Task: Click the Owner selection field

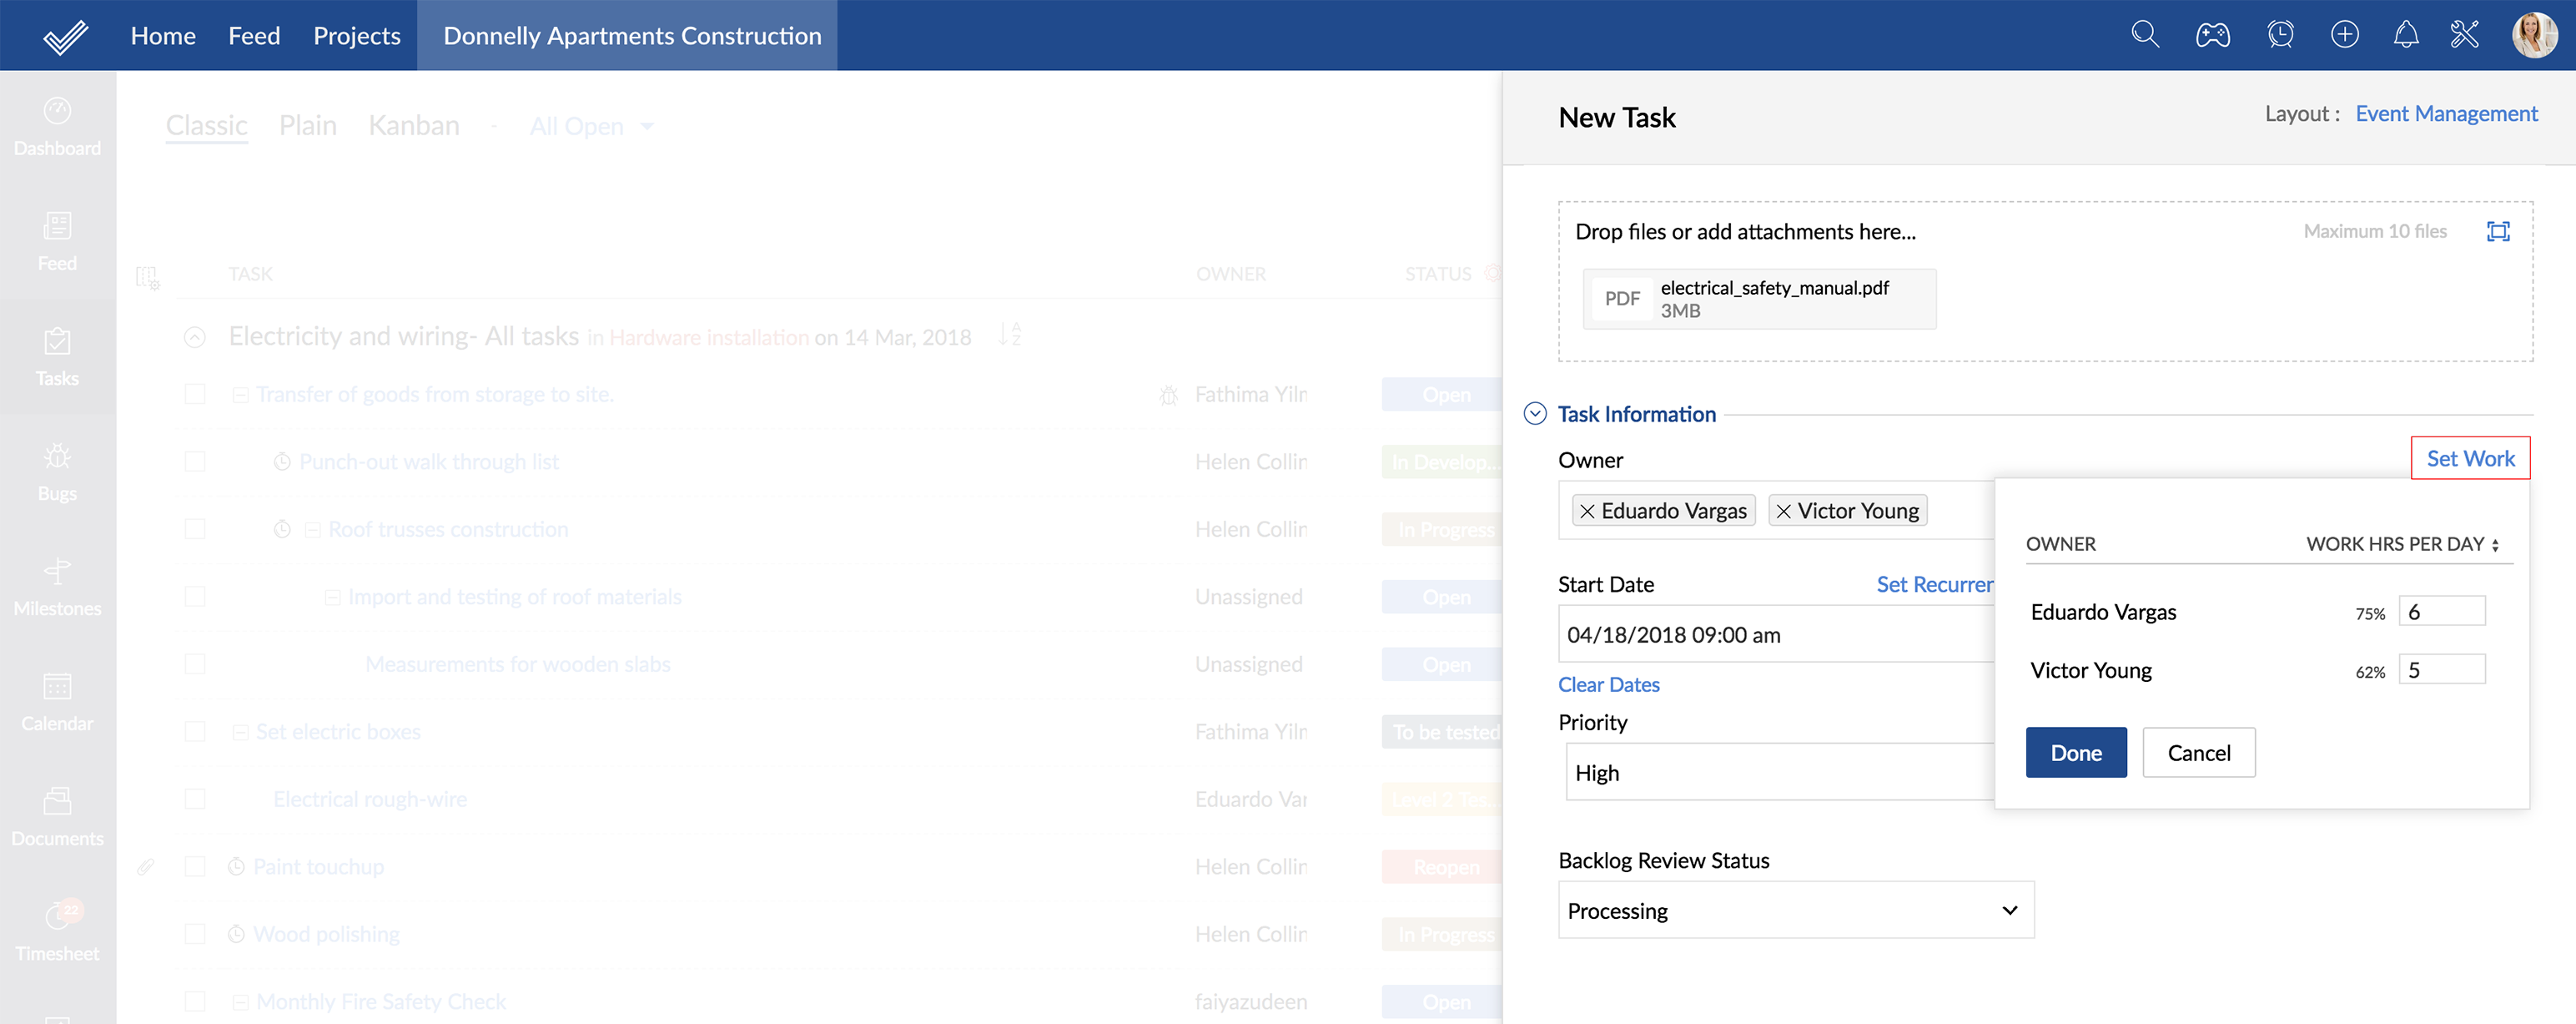Action: [x=1776, y=511]
